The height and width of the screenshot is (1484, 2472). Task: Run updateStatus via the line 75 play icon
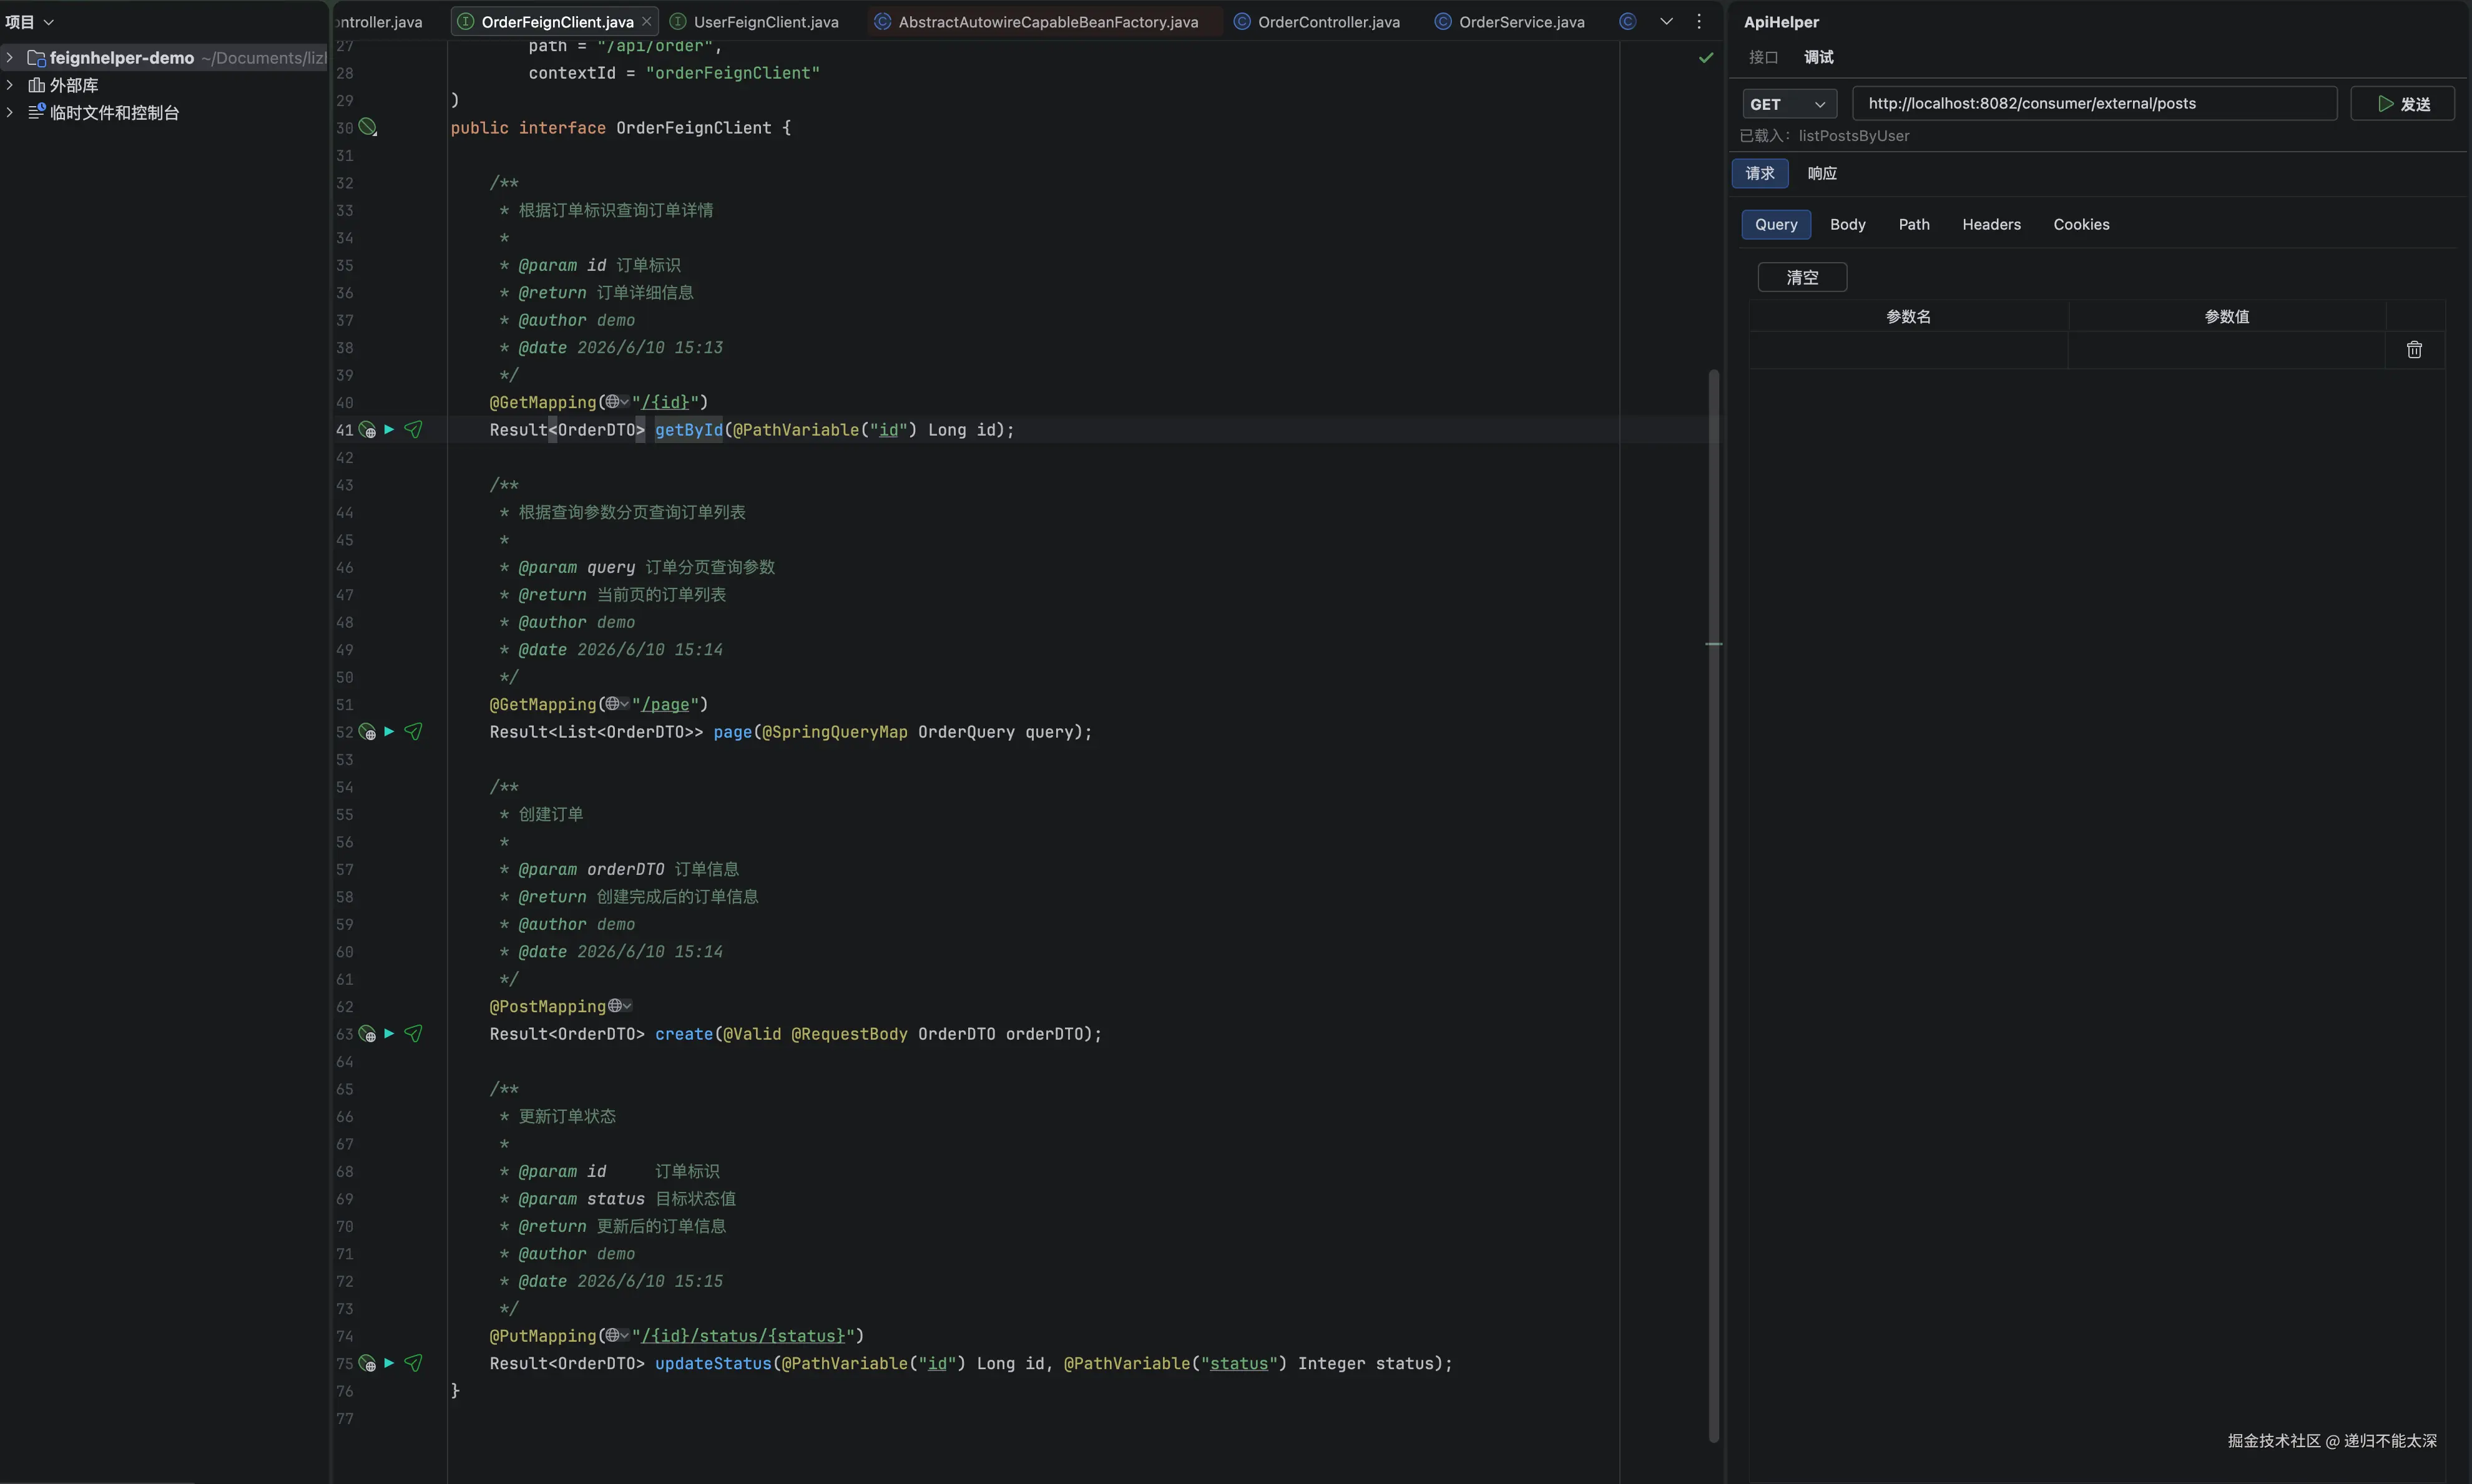coord(389,1362)
